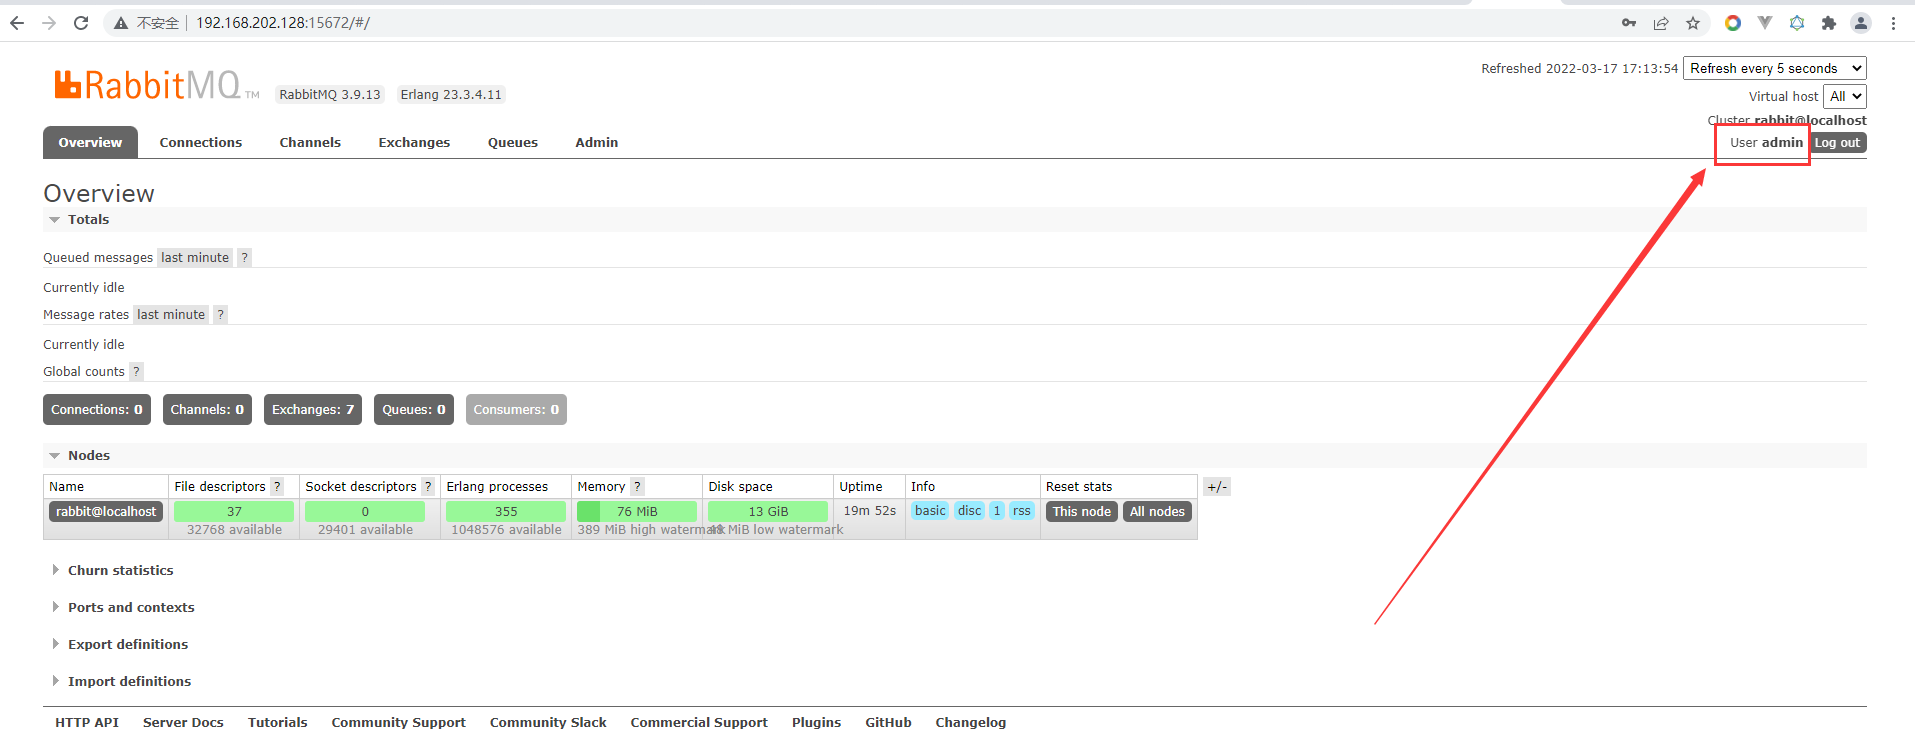Open the Admin tab
Screen dimensions: 1915x755
click(597, 143)
